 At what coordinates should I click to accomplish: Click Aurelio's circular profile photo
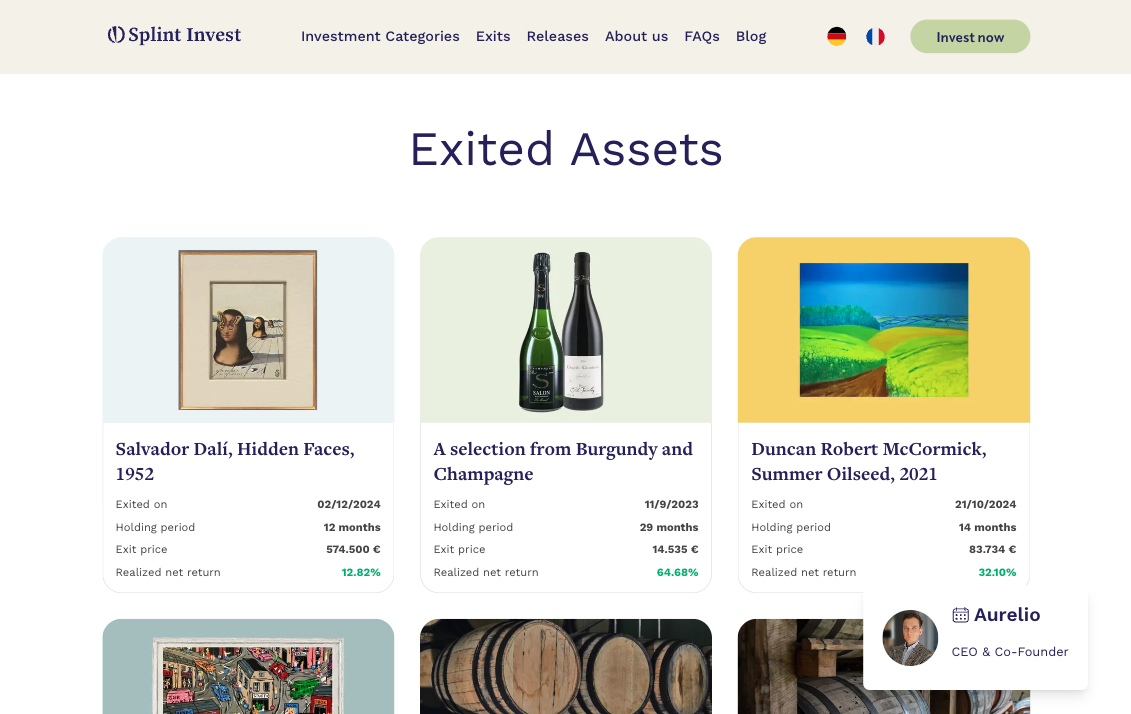[910, 638]
